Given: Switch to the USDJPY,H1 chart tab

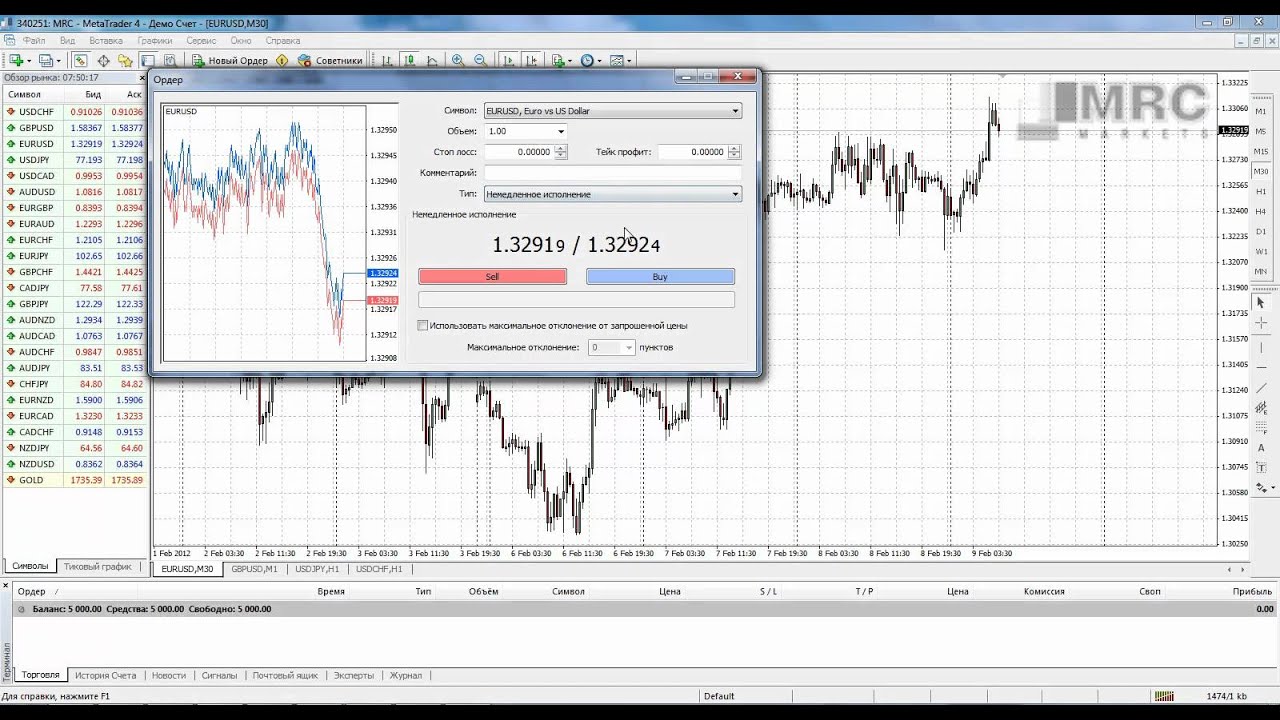Looking at the screenshot, I should [317, 569].
